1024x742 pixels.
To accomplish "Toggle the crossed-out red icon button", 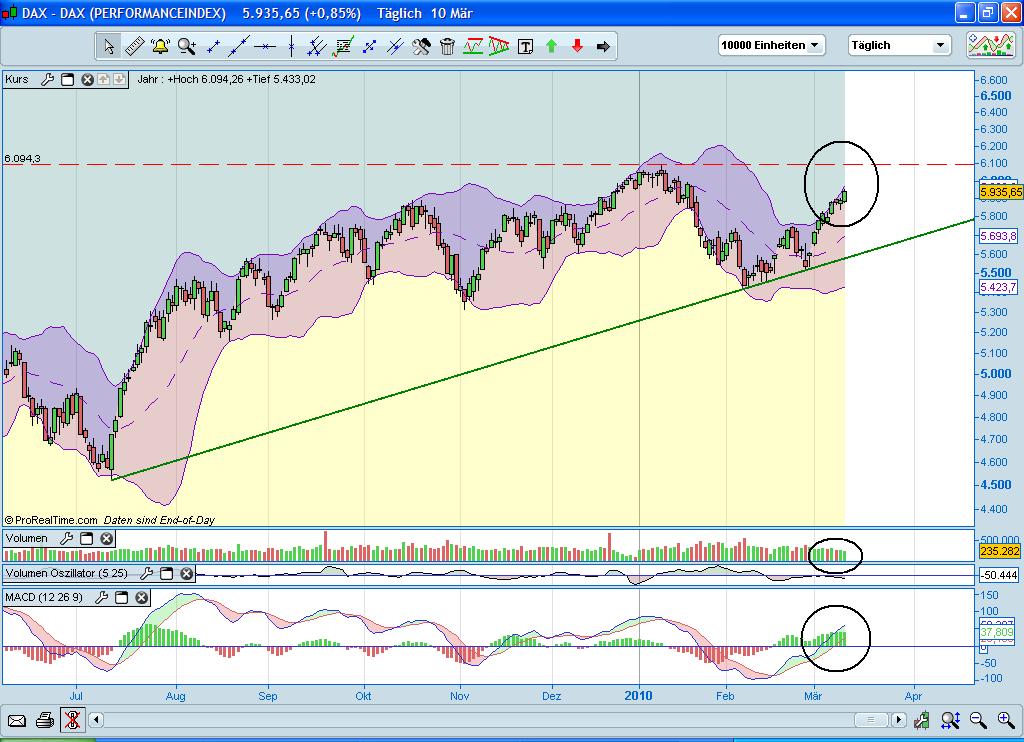I will click(x=72, y=720).
